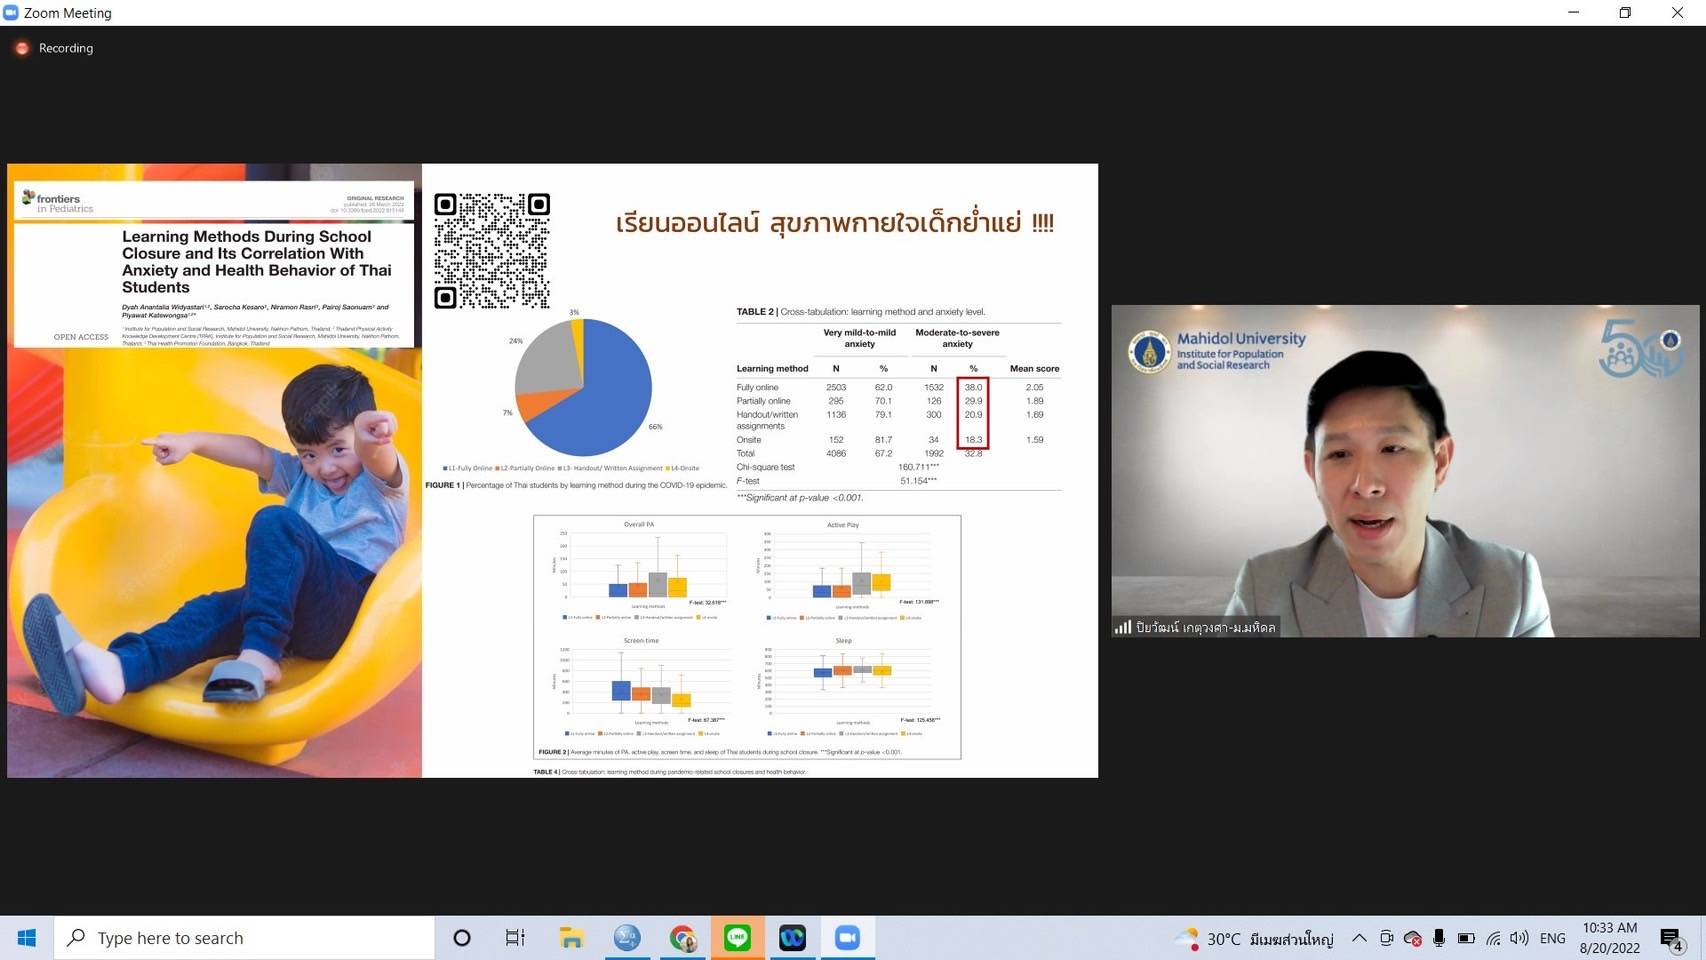1706x960 pixels.
Task: Open the Windows Start menu
Action: tap(27, 938)
